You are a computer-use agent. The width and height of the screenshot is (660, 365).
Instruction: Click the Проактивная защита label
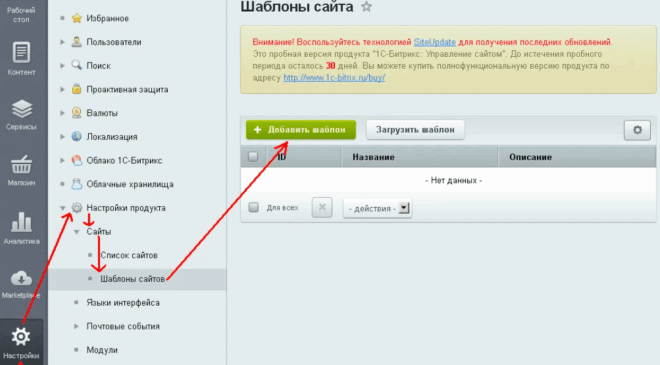click(127, 90)
